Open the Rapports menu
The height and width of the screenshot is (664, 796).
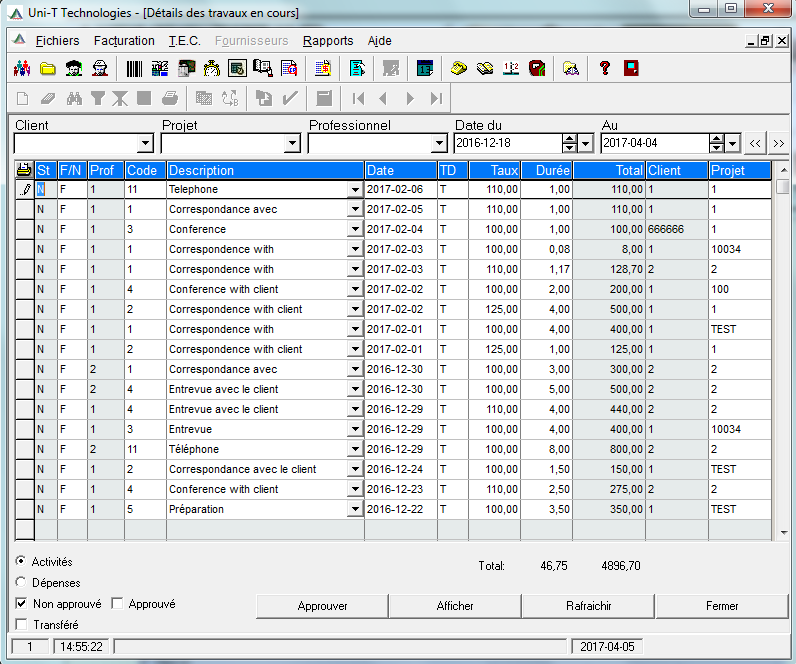[x=328, y=41]
